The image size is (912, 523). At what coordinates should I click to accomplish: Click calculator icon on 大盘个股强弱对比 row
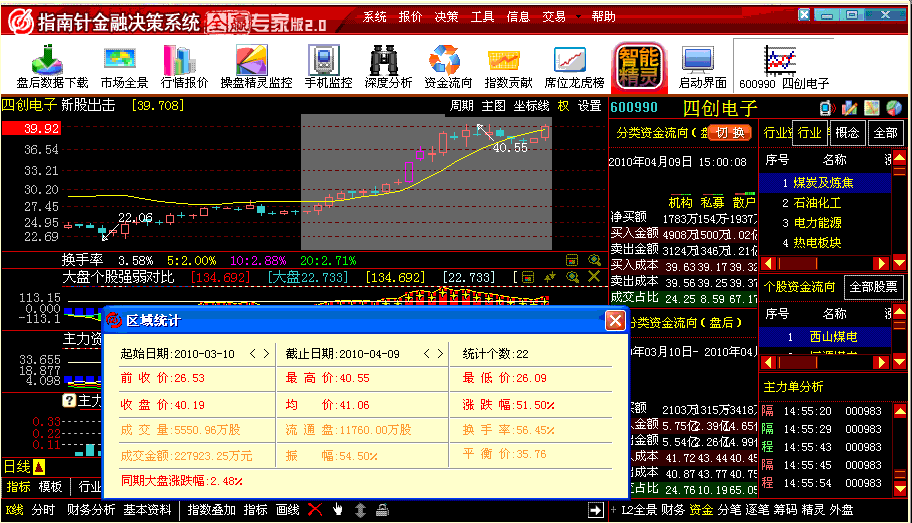click(528, 277)
